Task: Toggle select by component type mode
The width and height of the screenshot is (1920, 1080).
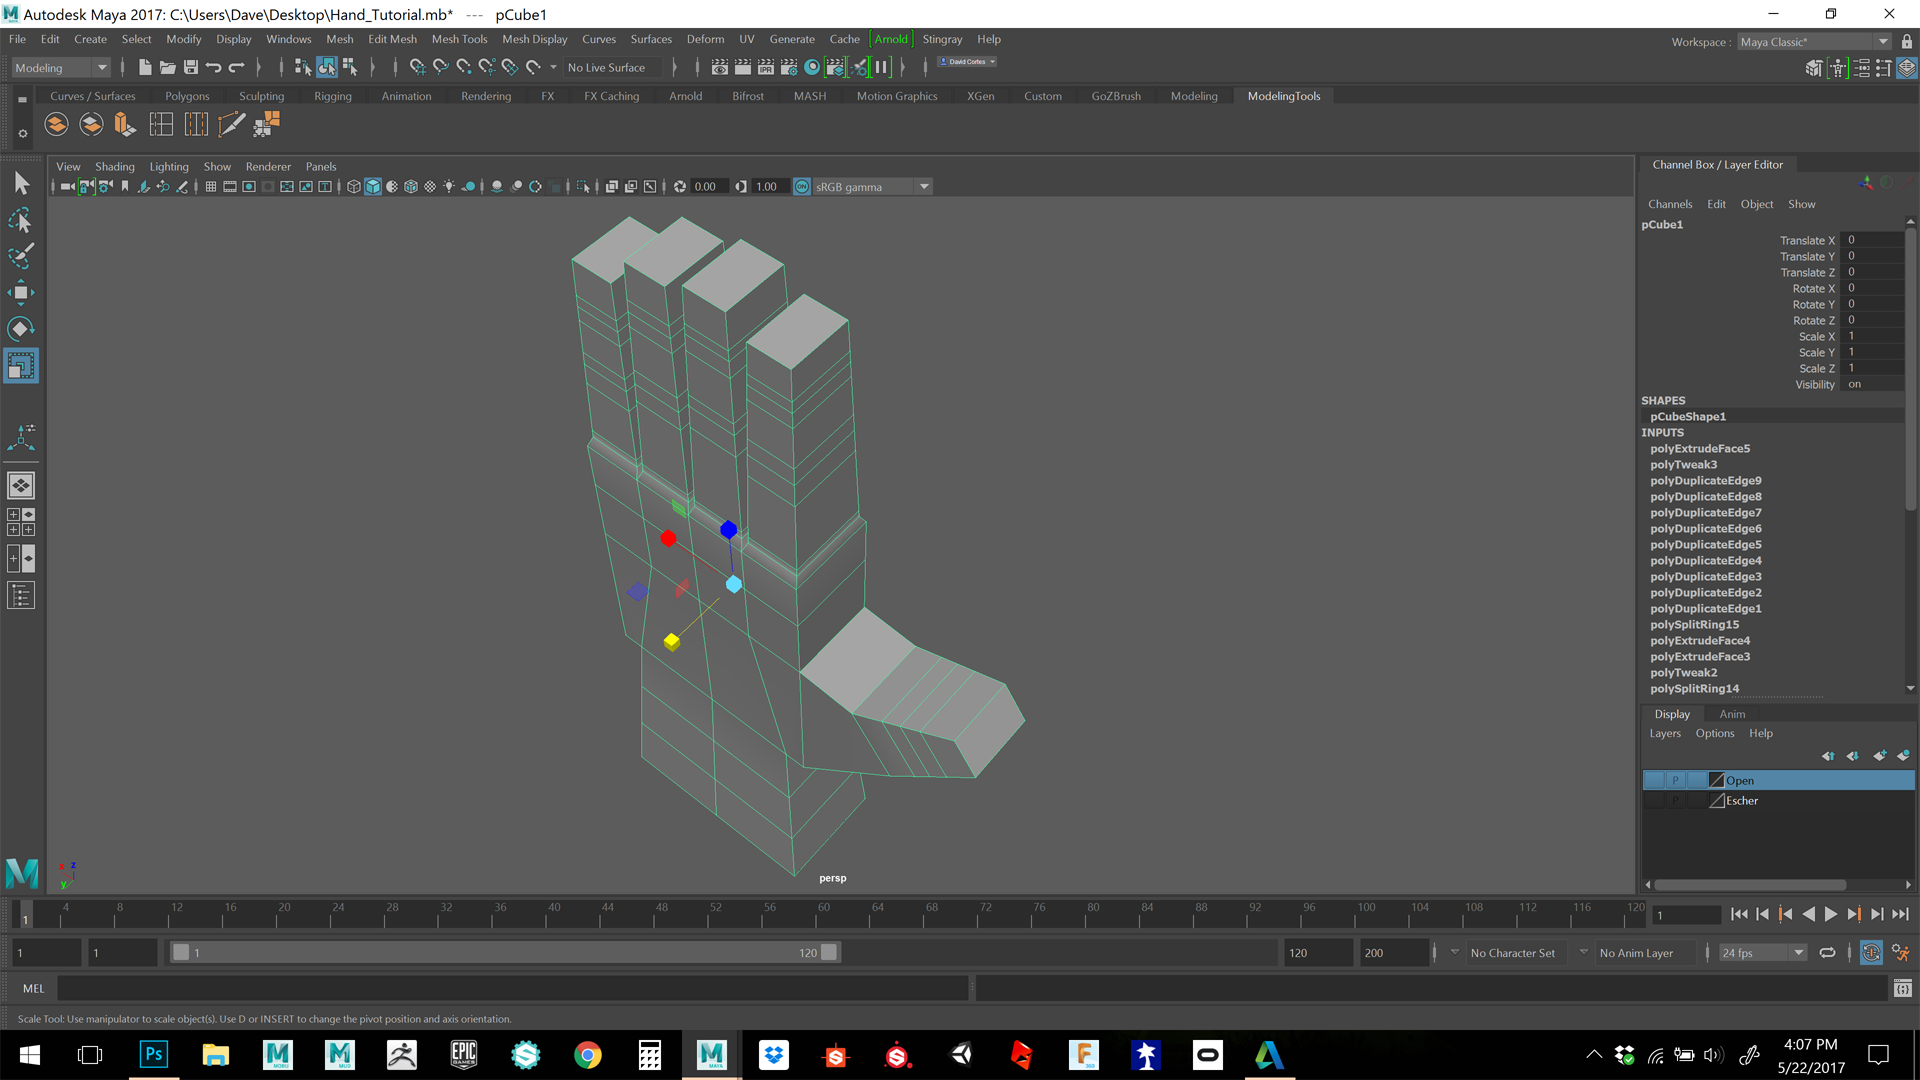Action: (x=350, y=67)
